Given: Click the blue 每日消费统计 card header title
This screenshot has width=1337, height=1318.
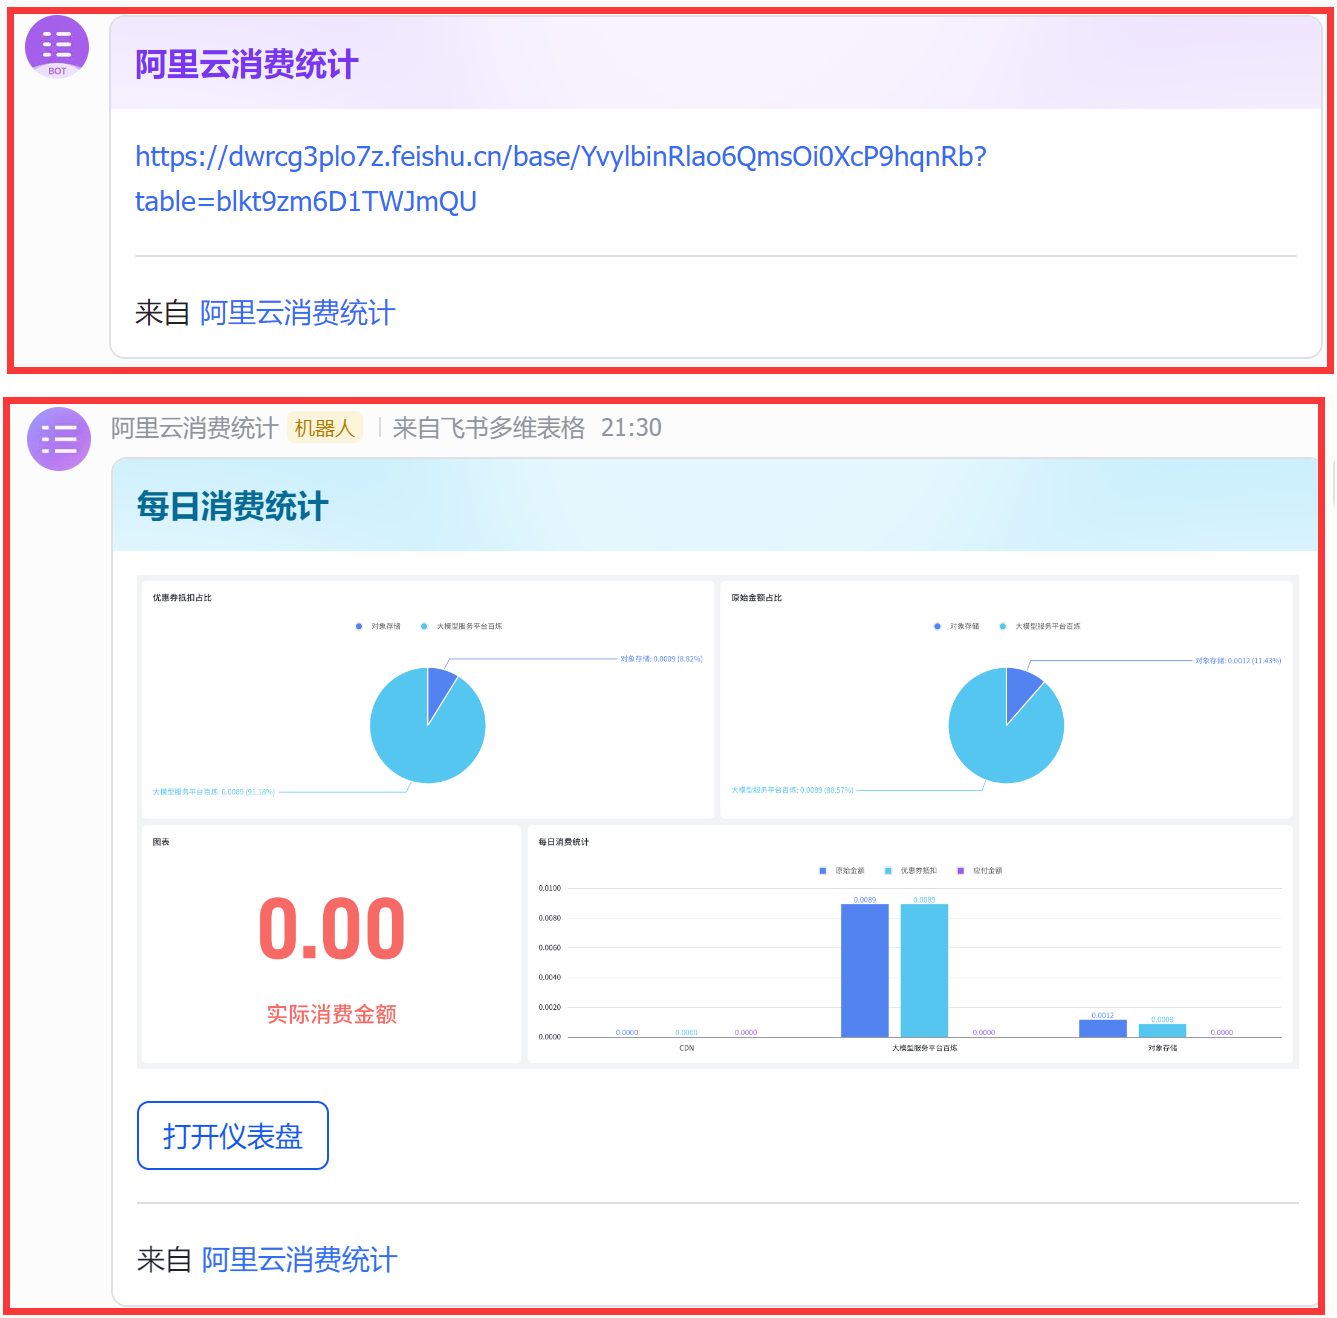Looking at the screenshot, I should pos(233,507).
